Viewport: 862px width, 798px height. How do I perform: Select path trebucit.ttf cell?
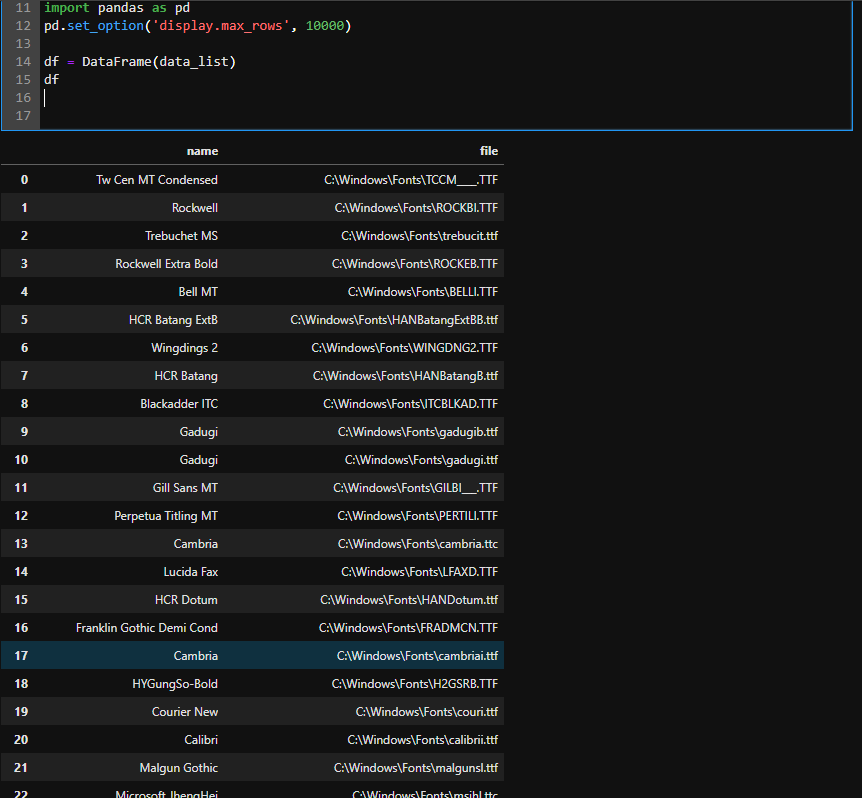coord(419,236)
